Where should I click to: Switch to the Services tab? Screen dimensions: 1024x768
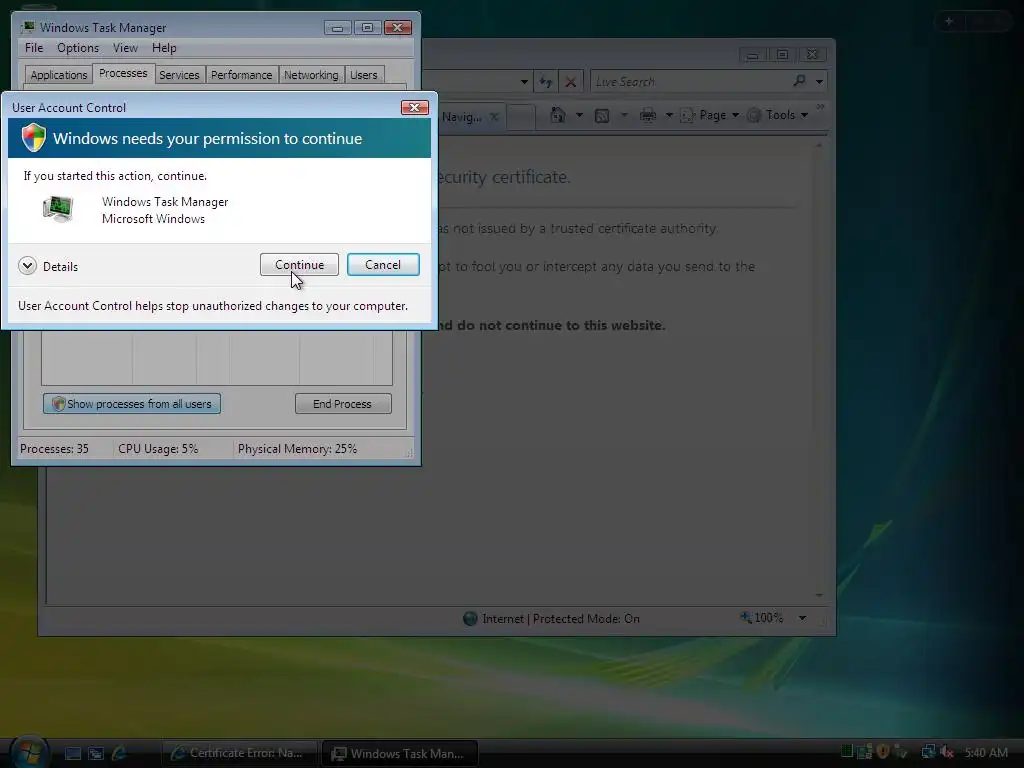pyautogui.click(x=179, y=74)
